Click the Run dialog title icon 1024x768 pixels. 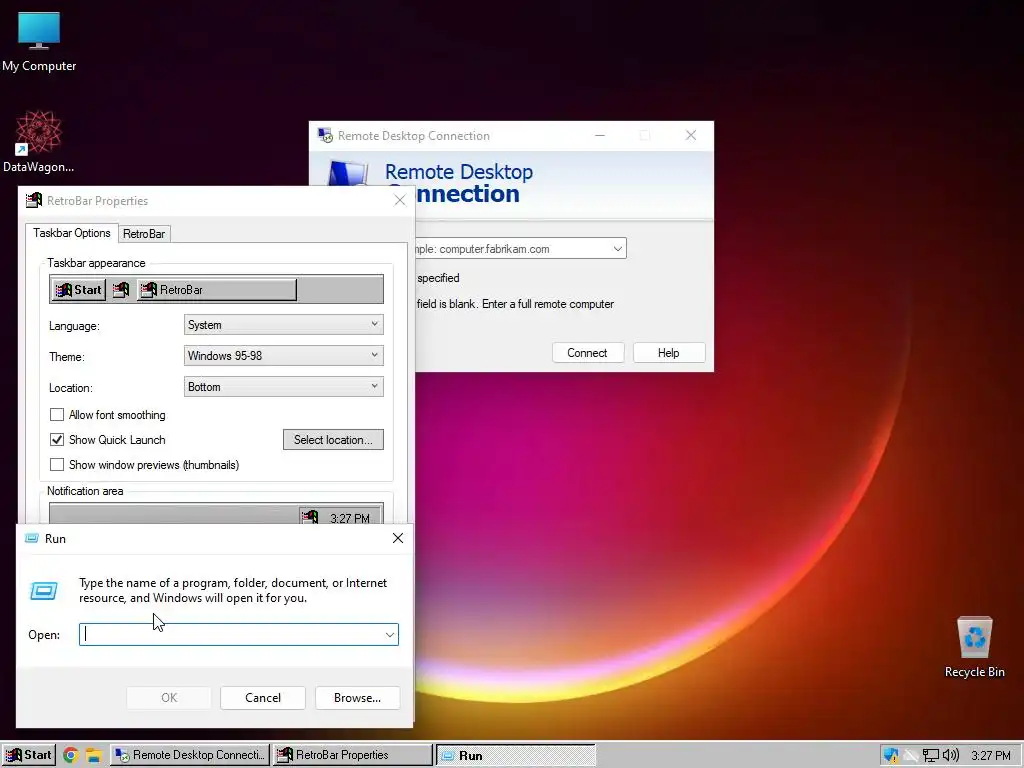point(31,538)
